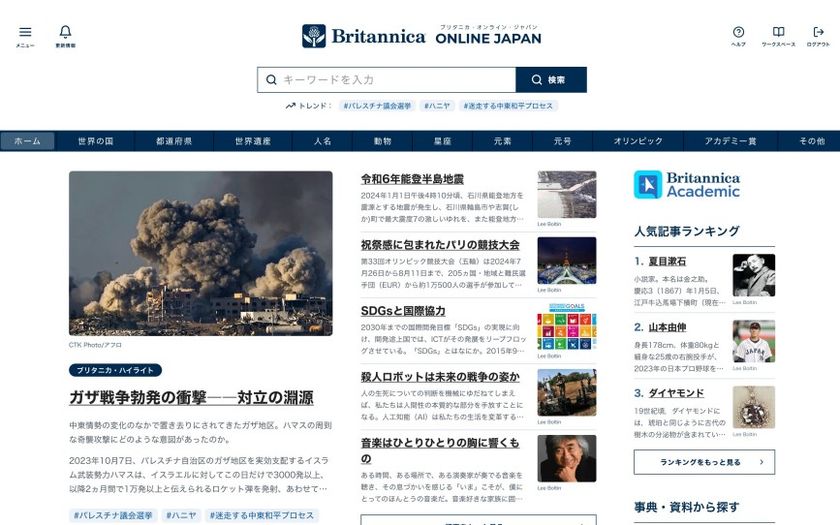Select trend tag #パレスチナ議会選挙 under search
This screenshot has width=840, height=525.
point(377,106)
